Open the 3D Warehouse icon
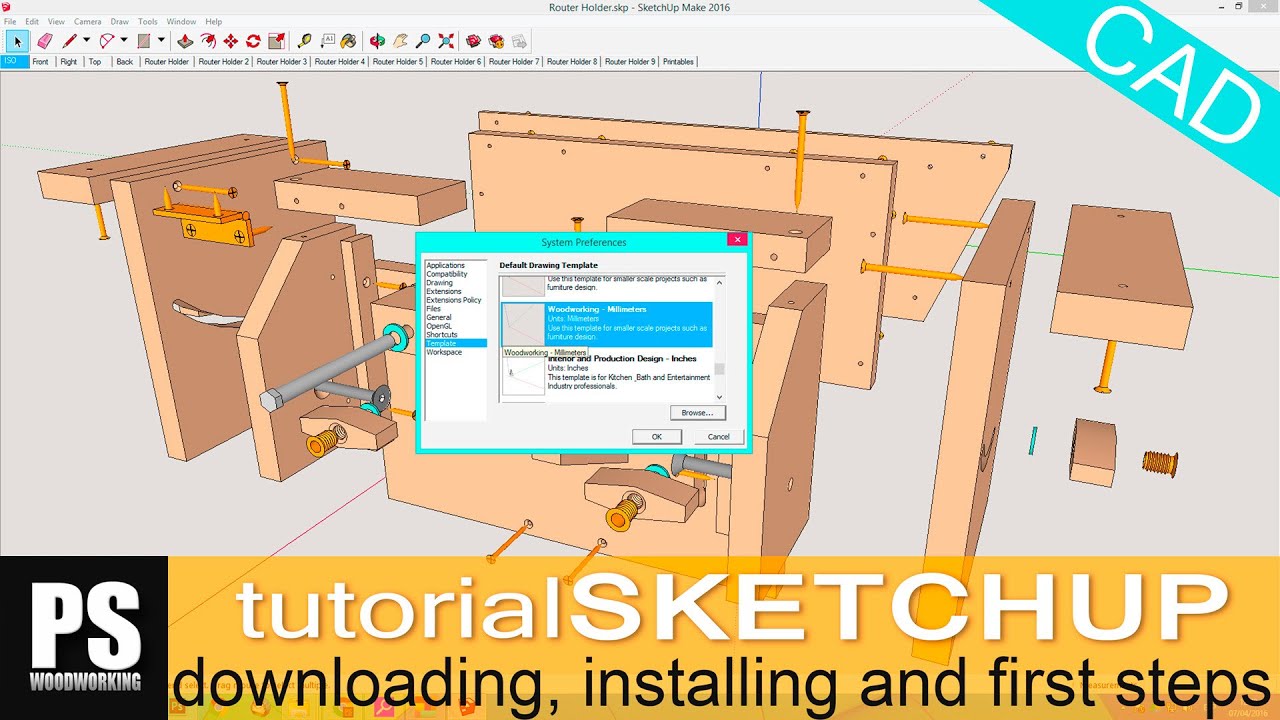Screen dimensions: 1280x720 474,41
